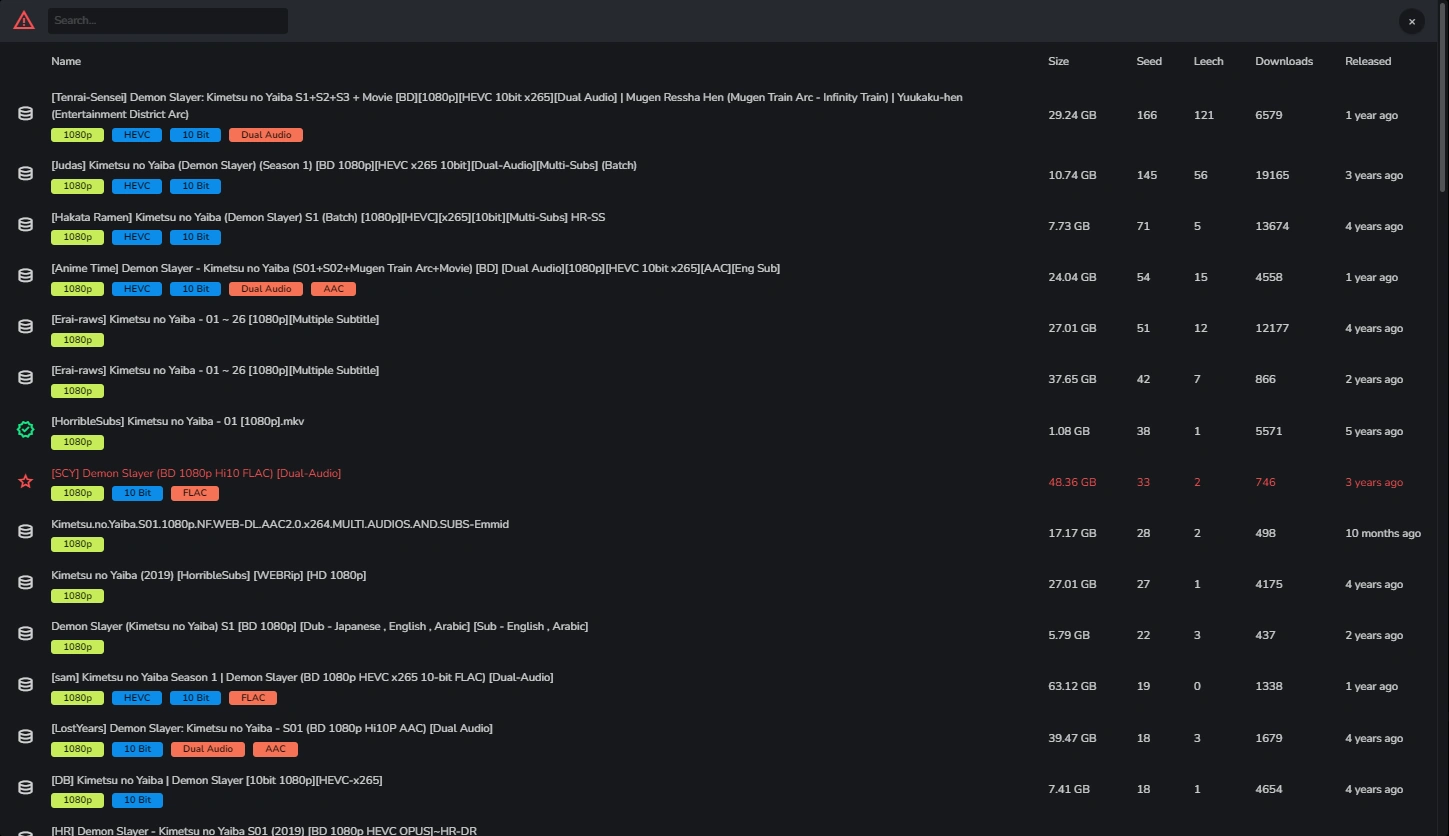The width and height of the screenshot is (1449, 836).
Task: Click the batch icon beside the Hakata Ramen release
Action: pos(26,226)
